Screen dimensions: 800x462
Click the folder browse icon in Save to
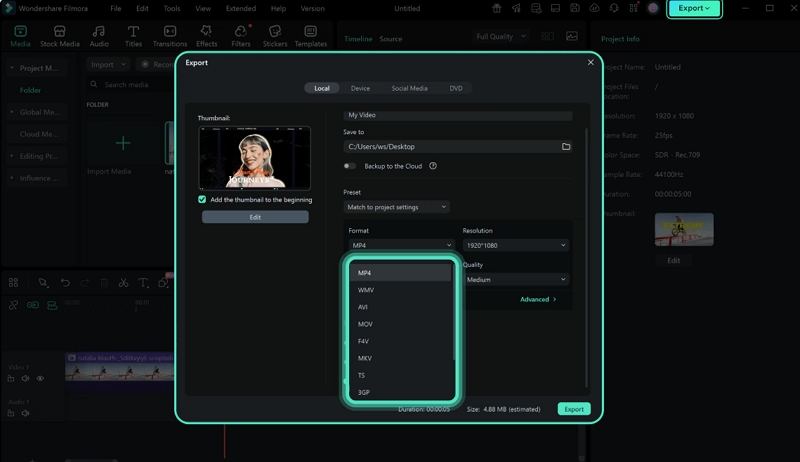coord(566,147)
